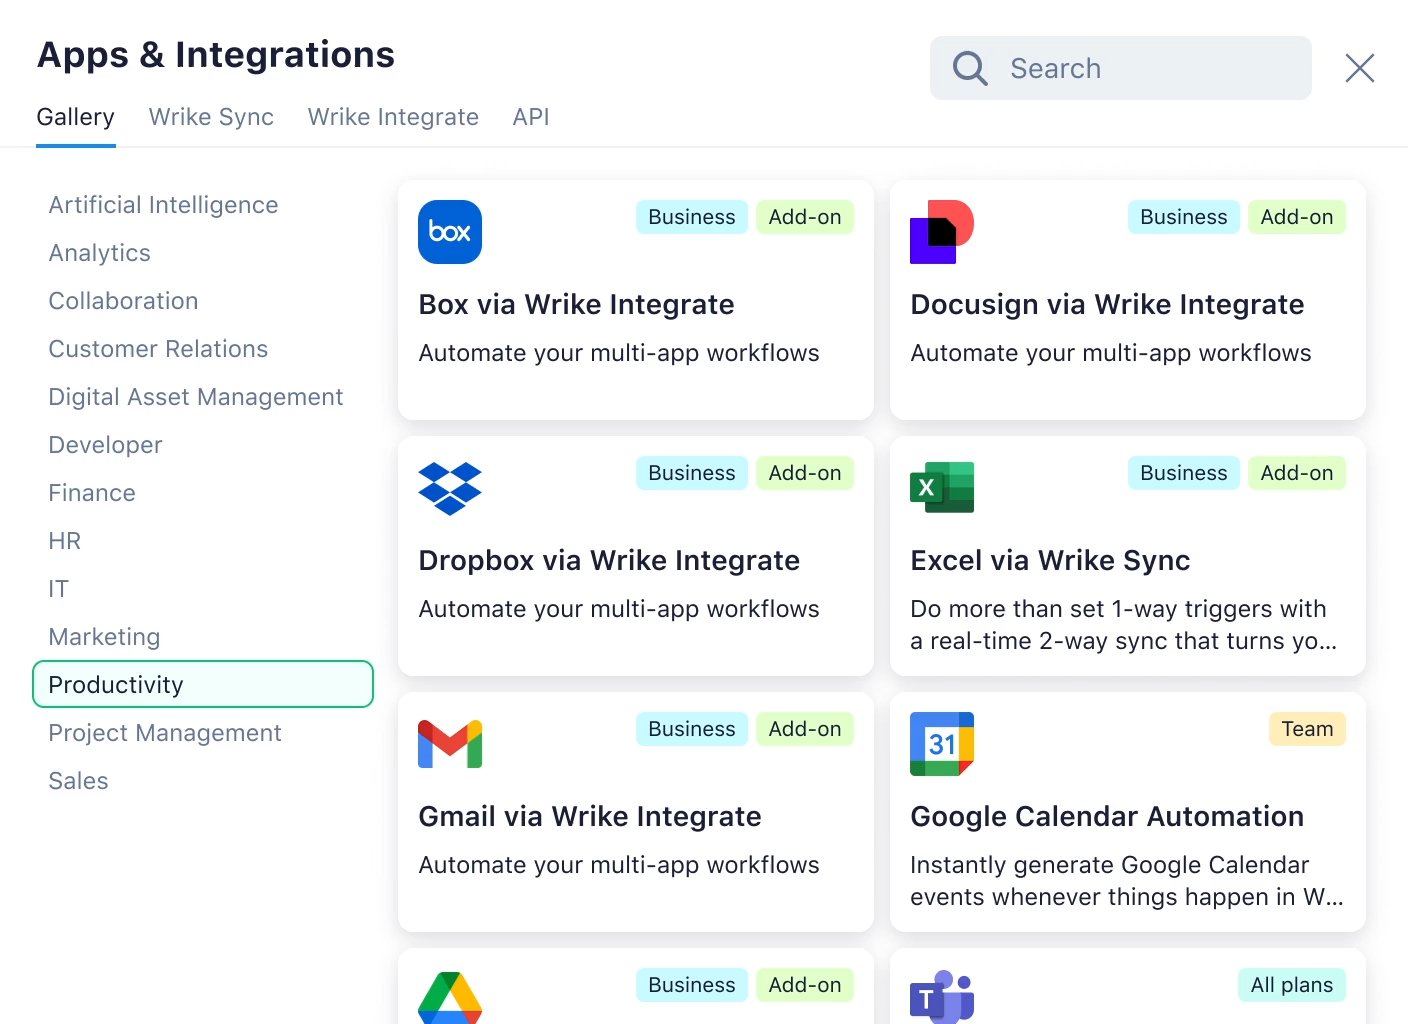1408x1024 pixels.
Task: Click the Box app logo icon
Action: point(450,232)
